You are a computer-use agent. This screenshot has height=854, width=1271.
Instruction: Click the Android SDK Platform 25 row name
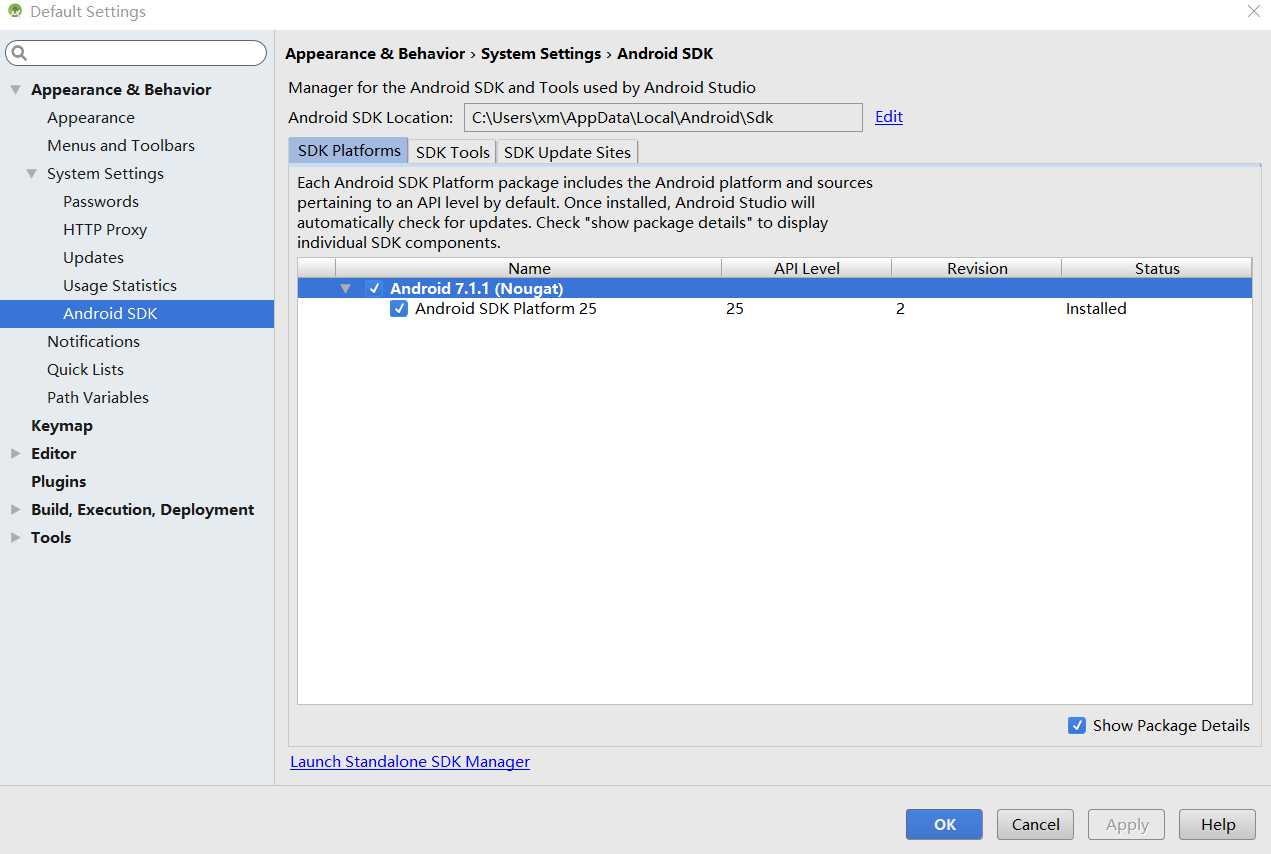click(x=505, y=309)
